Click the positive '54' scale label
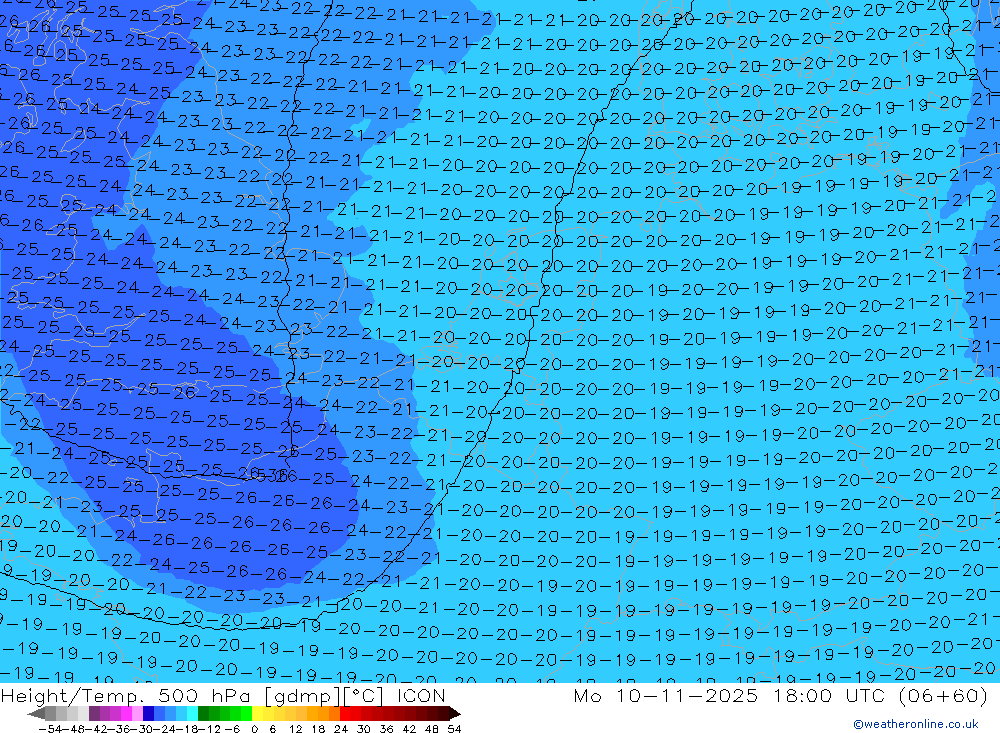 click(454, 729)
